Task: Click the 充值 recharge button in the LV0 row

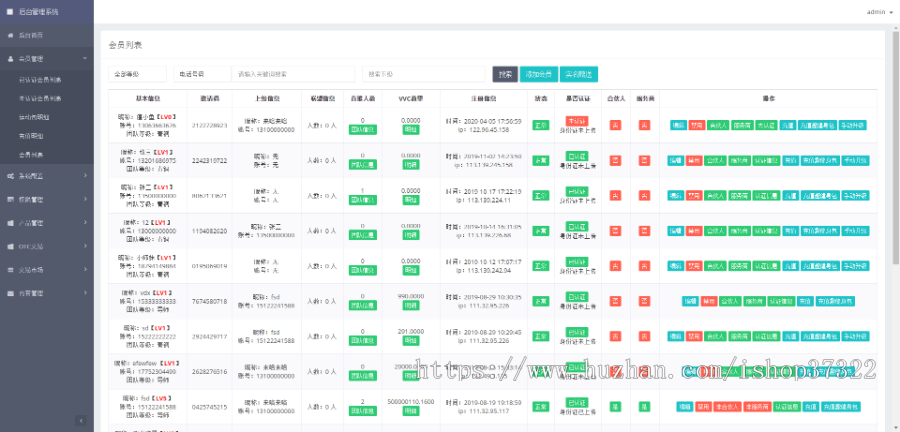Action: tap(788, 125)
